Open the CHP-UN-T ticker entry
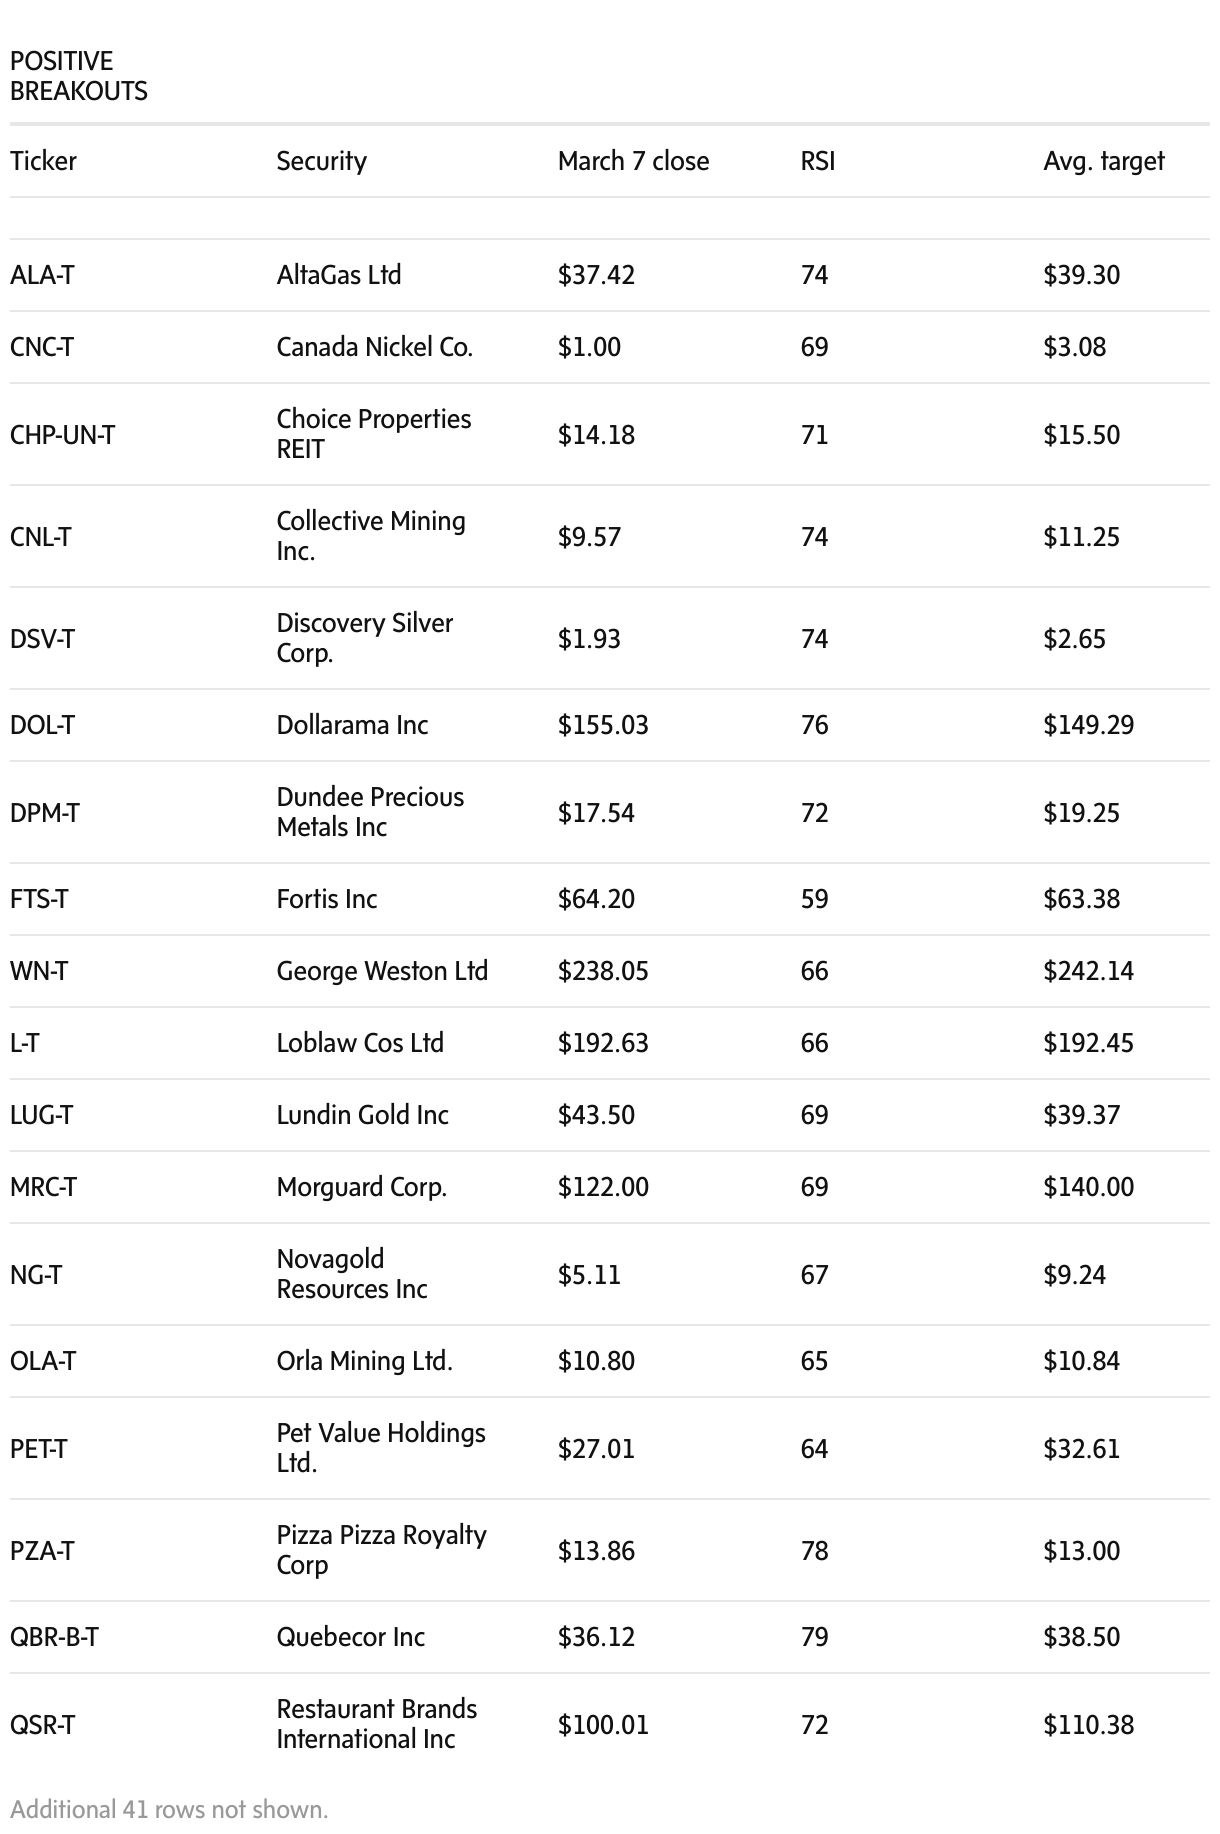Screen dimensions: 1220x1834 pyautogui.click(x=62, y=435)
